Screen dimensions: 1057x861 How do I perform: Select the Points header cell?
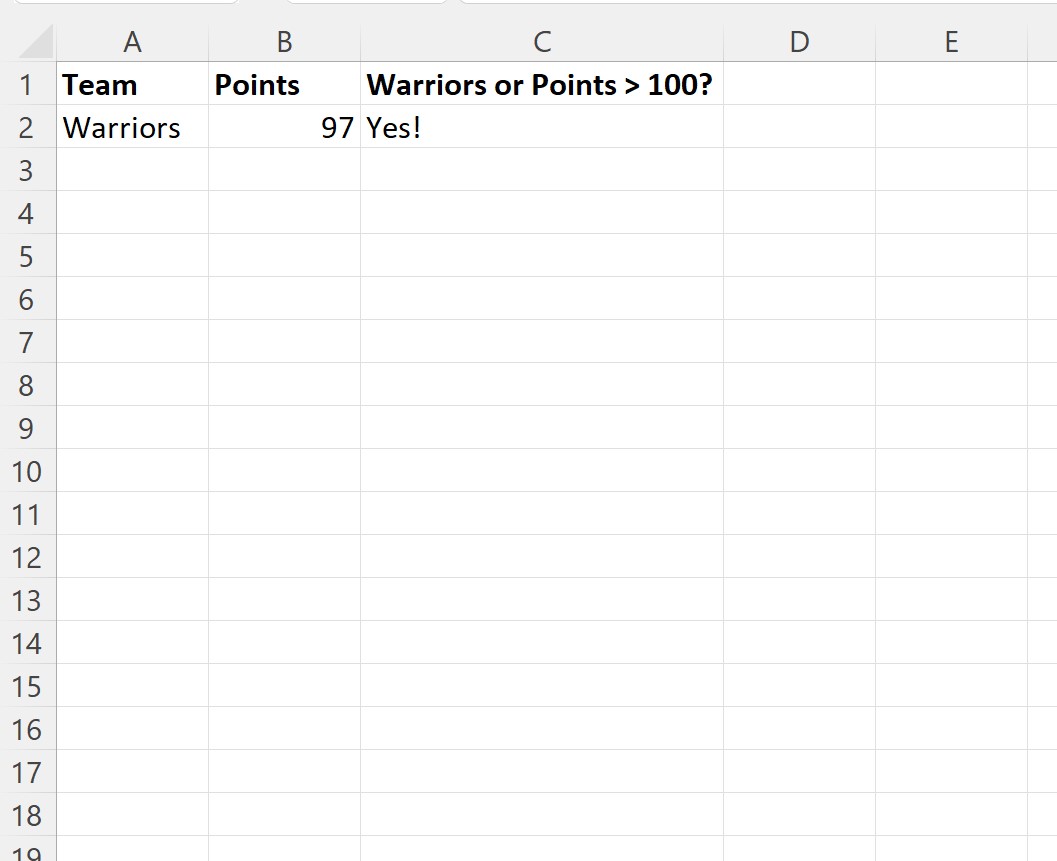pyautogui.click(x=284, y=85)
